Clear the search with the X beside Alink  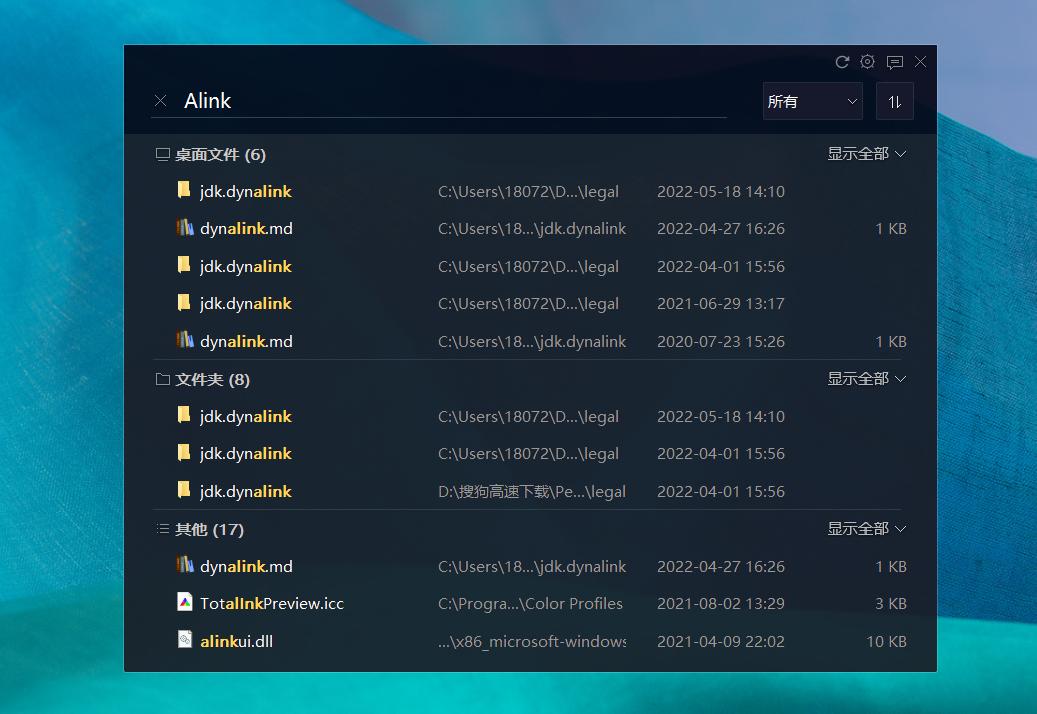click(x=160, y=100)
